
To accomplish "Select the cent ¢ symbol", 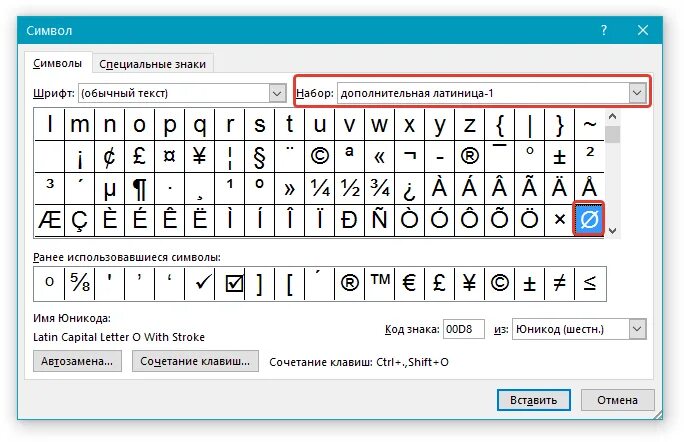I will pos(109,156).
